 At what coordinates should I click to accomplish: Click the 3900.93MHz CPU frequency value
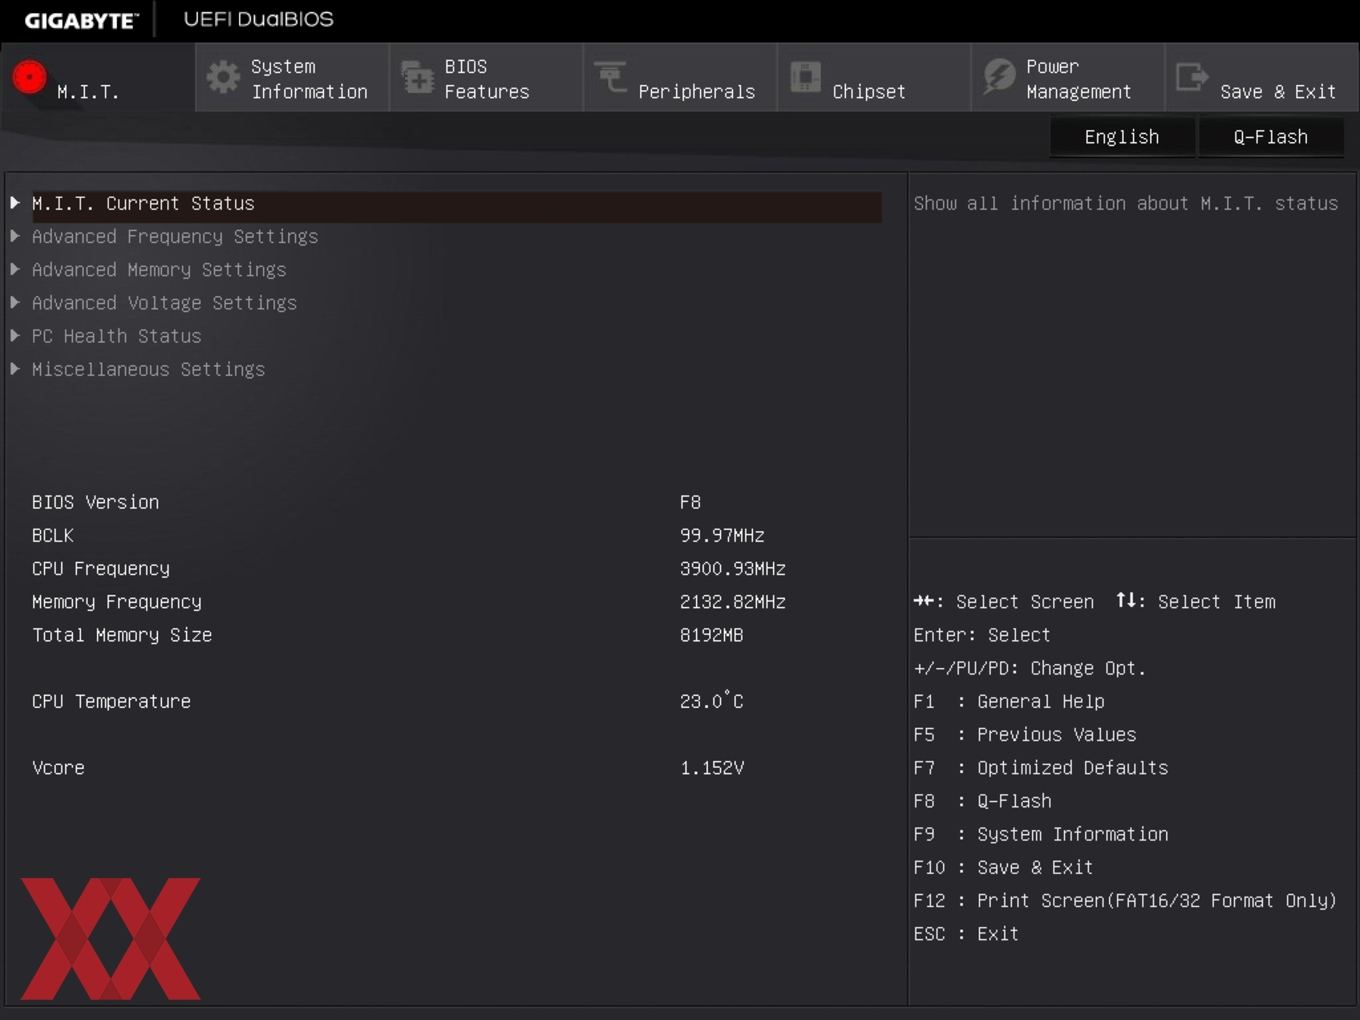pos(733,569)
